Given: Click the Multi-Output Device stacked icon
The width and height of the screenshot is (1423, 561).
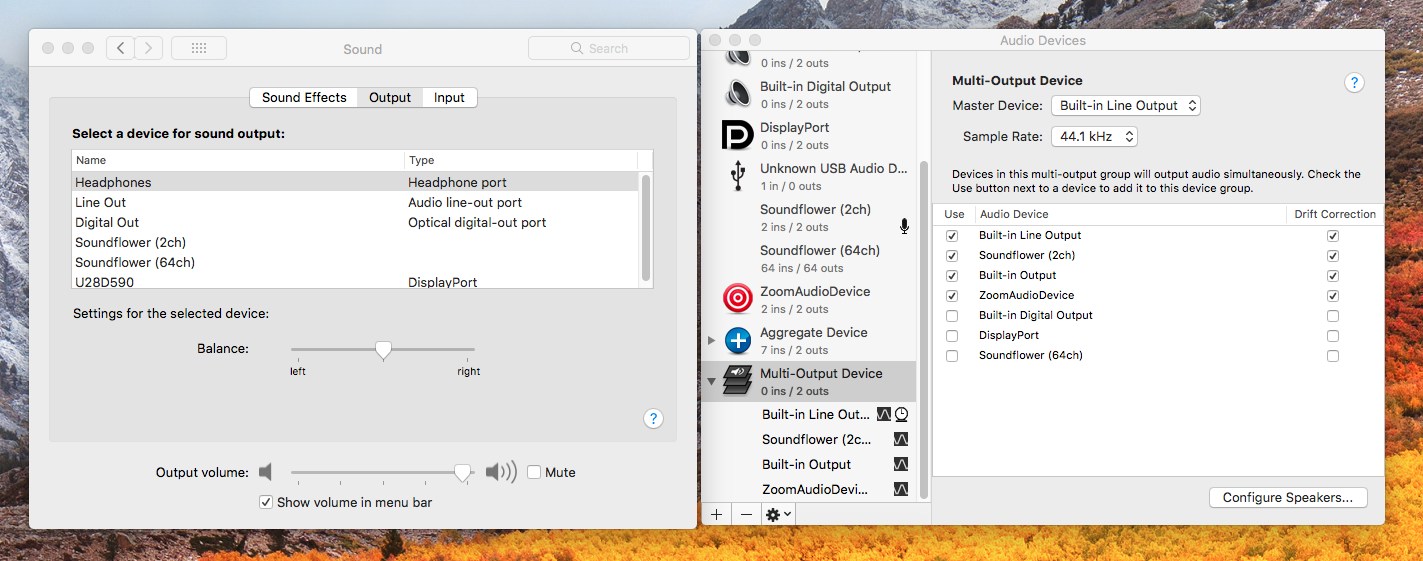Looking at the screenshot, I should [x=738, y=381].
